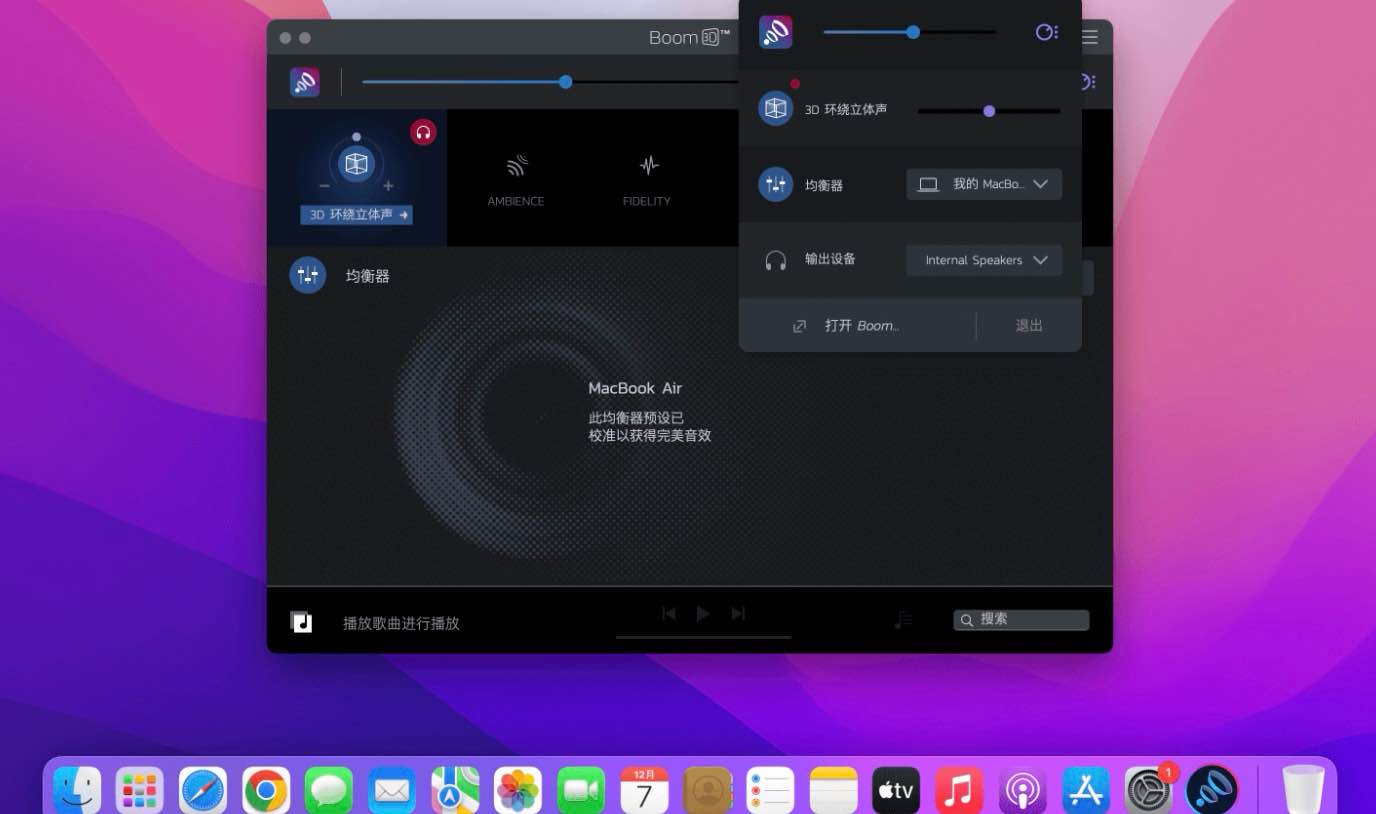Screen dimensions: 1376x814
Task: Open Maps from the Dock
Action: pos(455,791)
